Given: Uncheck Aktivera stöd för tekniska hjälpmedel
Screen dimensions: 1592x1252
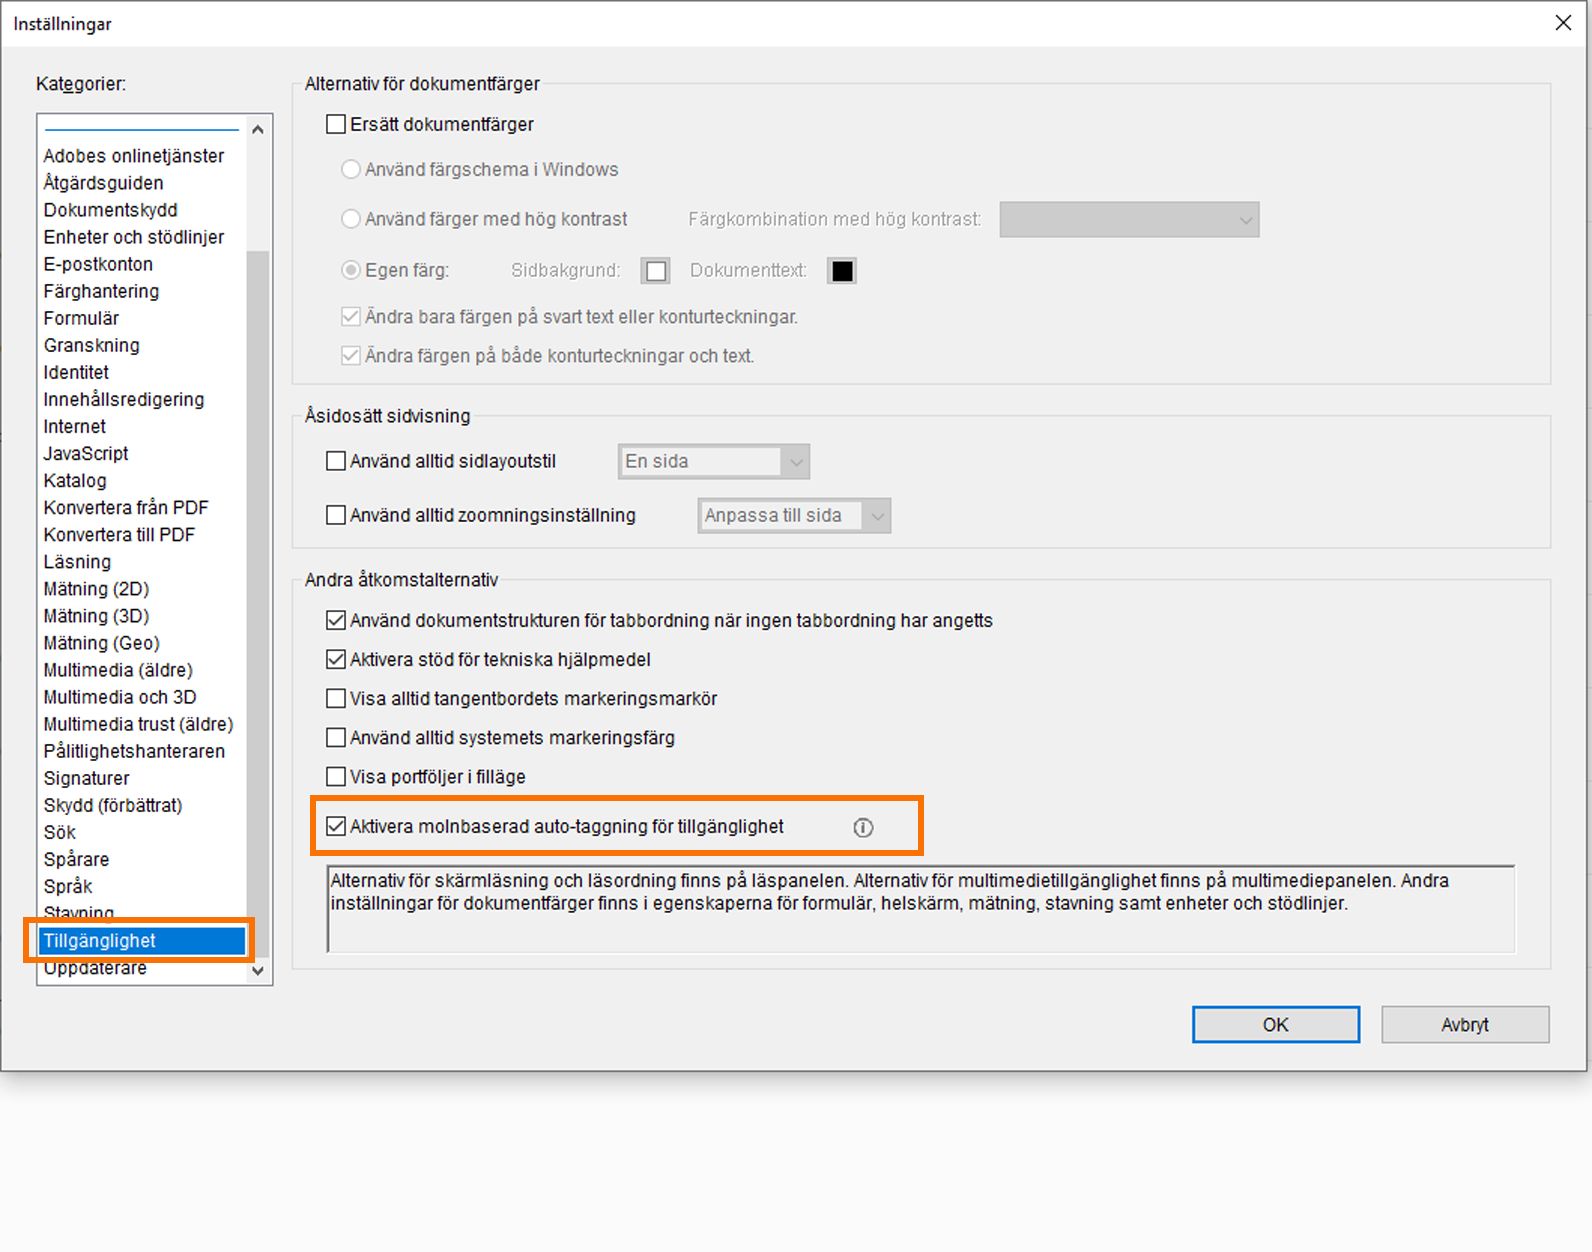Looking at the screenshot, I should click(336, 660).
